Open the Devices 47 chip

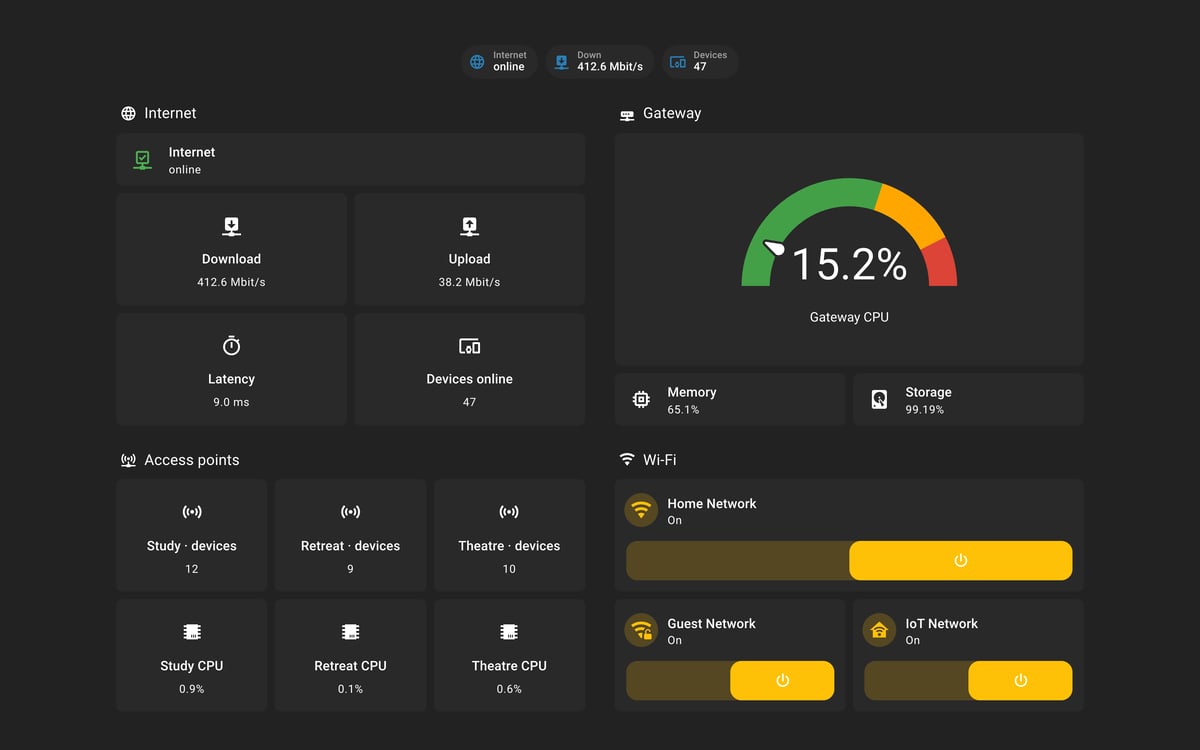coord(700,62)
